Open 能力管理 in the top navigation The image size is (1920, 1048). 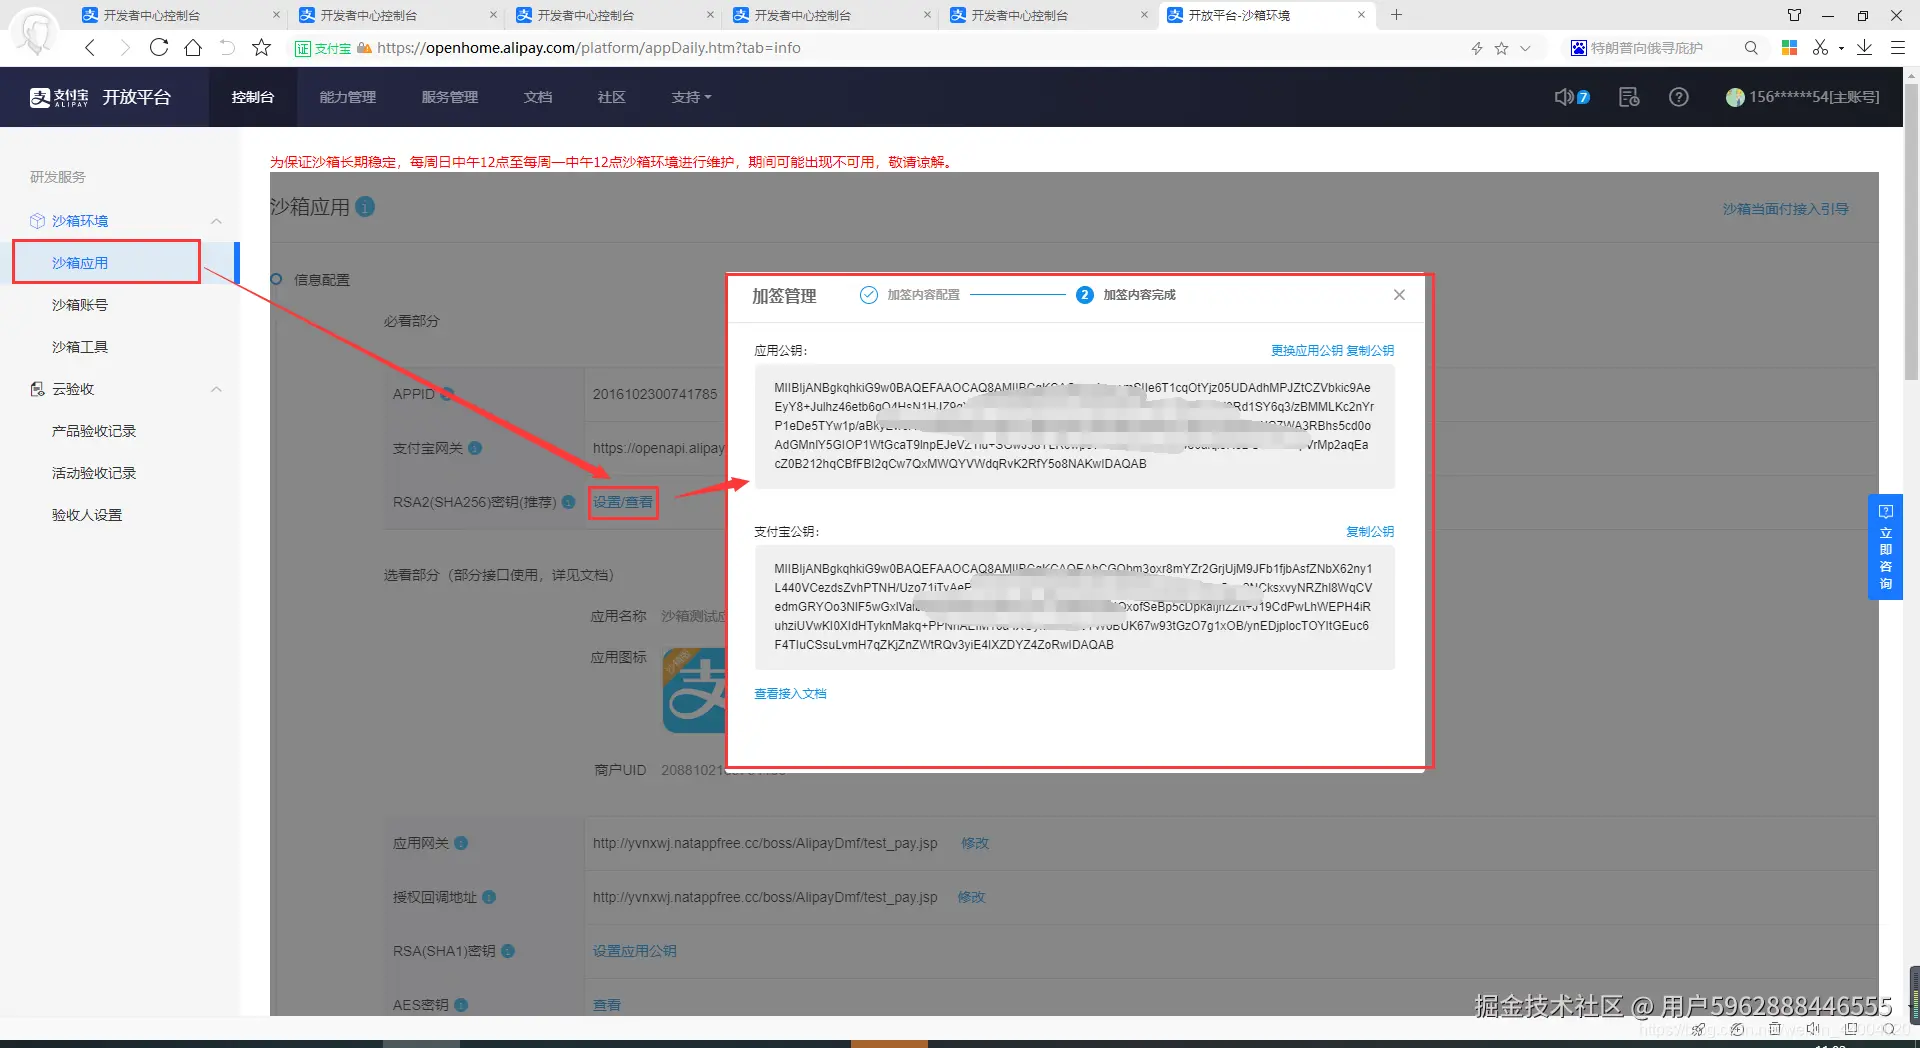pos(347,97)
